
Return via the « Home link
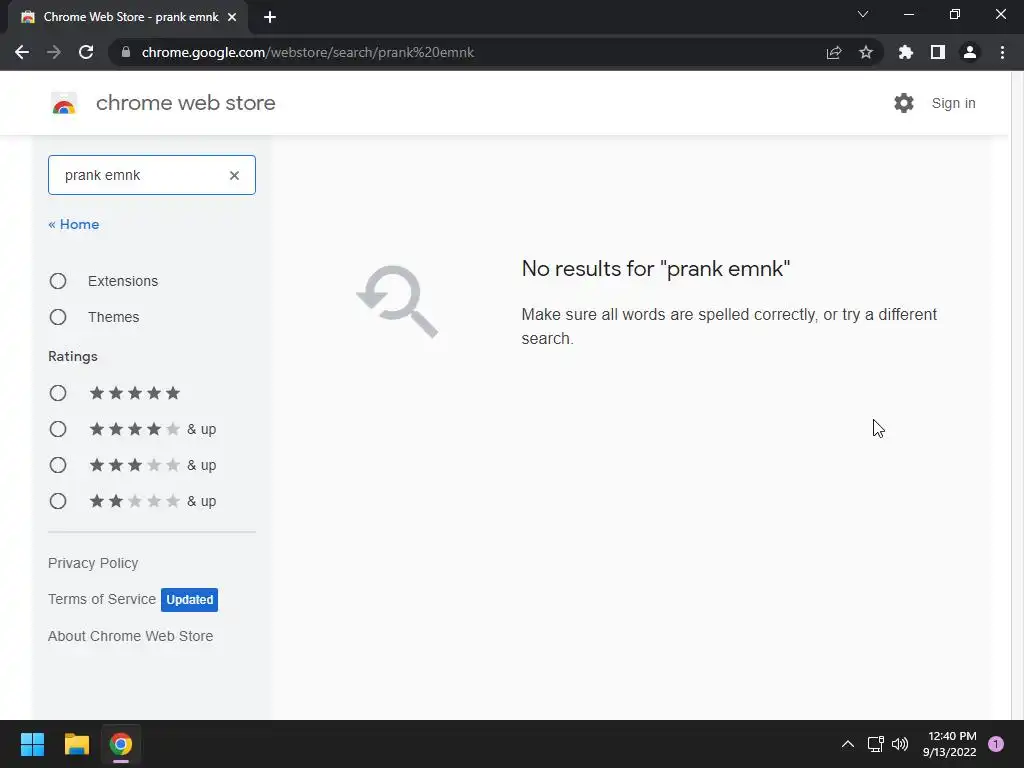74,224
